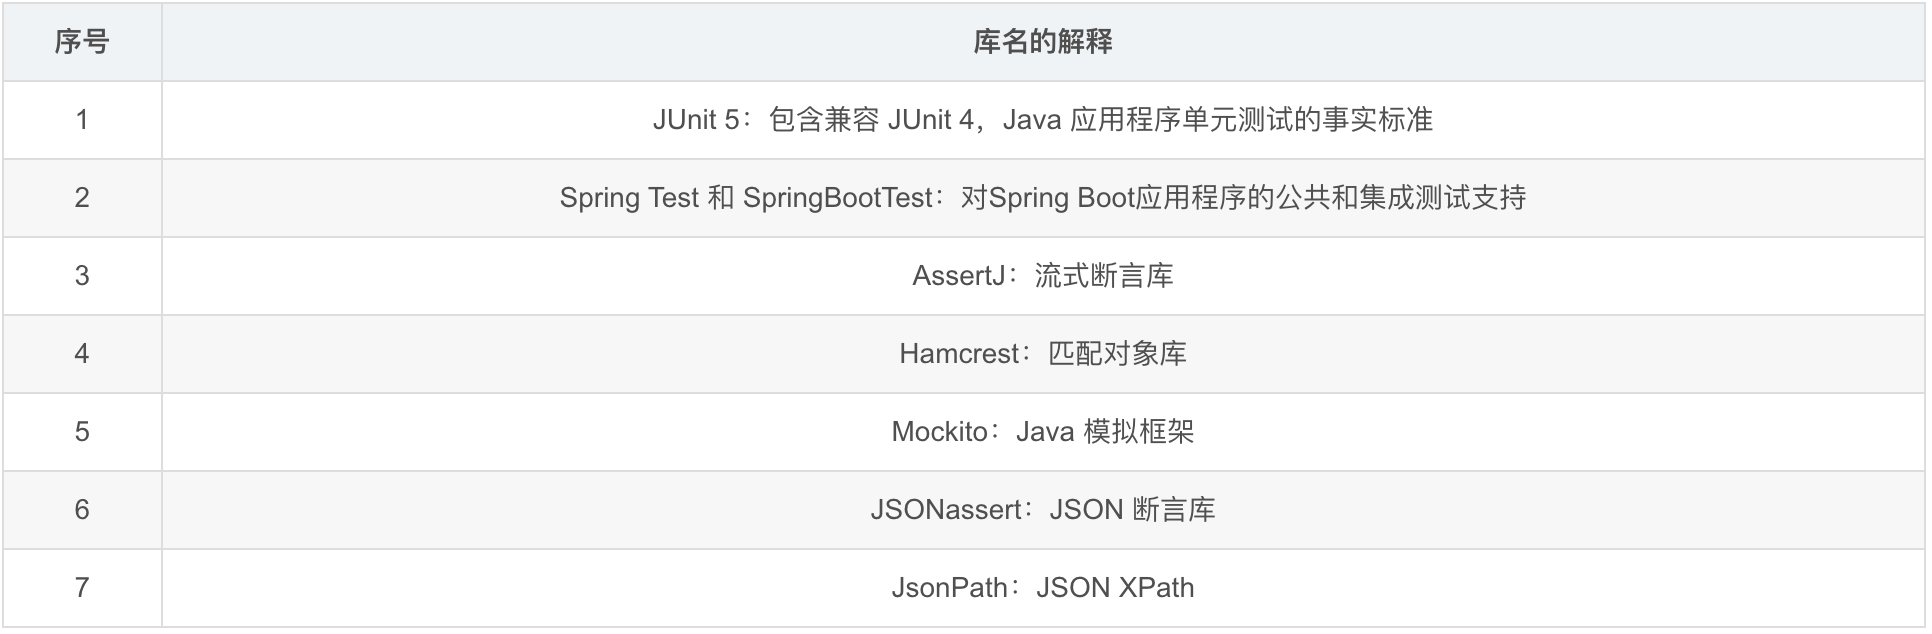
Task: Click the 库名的解释 column header
Action: point(1043,42)
